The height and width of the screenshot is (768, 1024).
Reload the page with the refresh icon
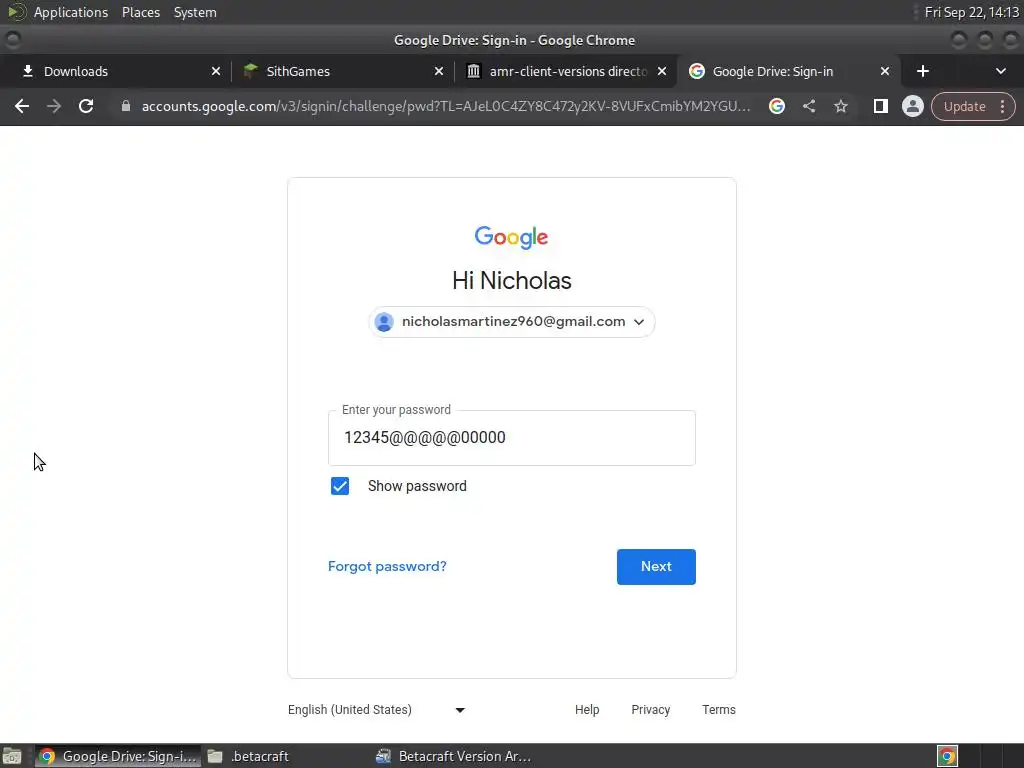(86, 106)
